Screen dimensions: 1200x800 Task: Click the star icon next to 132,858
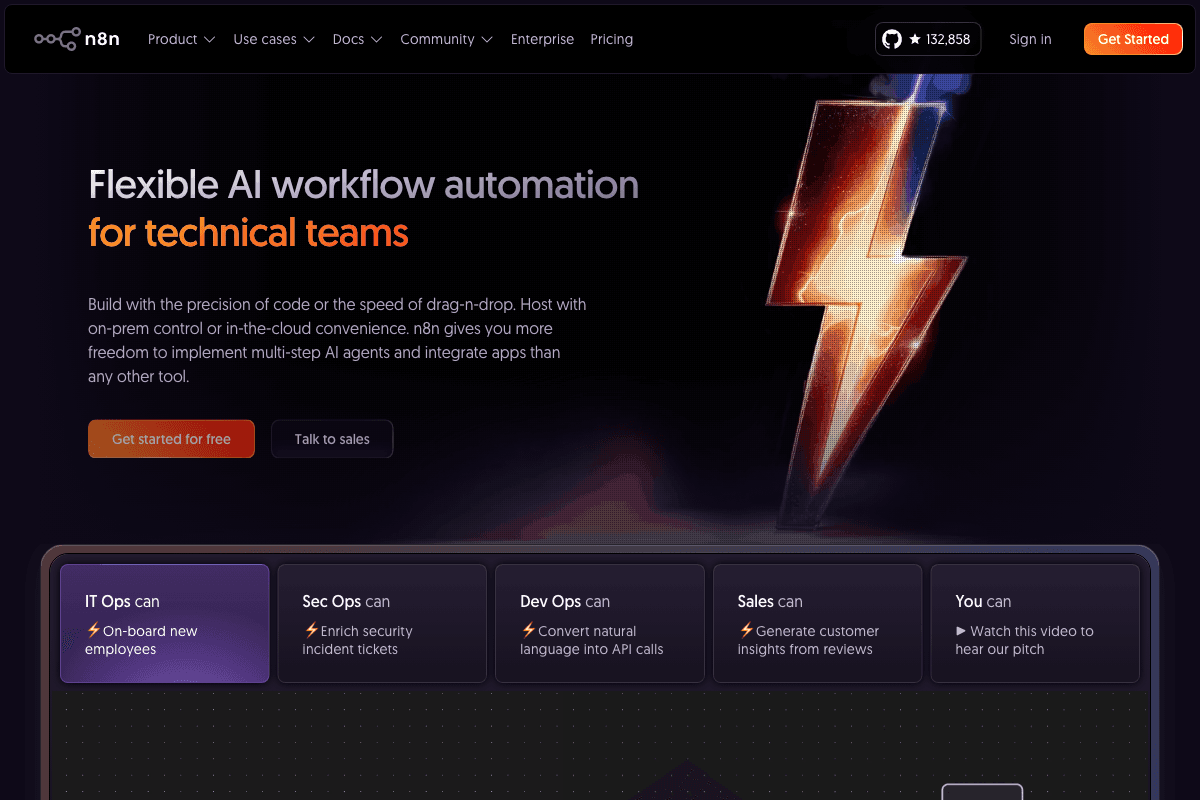915,39
